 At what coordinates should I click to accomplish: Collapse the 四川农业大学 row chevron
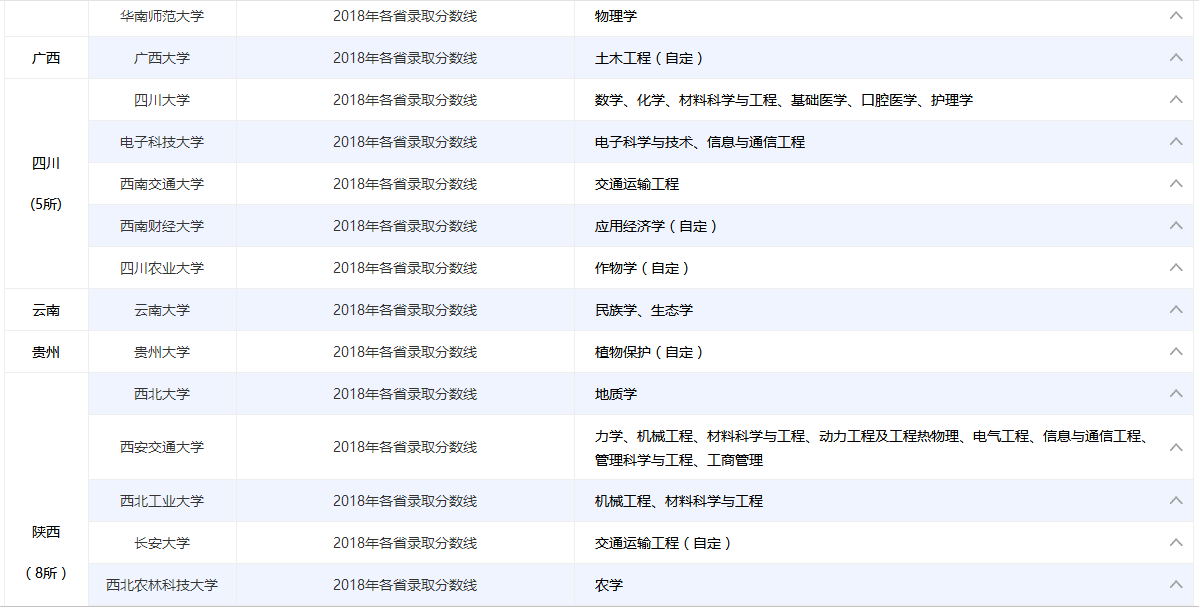coord(1176,268)
